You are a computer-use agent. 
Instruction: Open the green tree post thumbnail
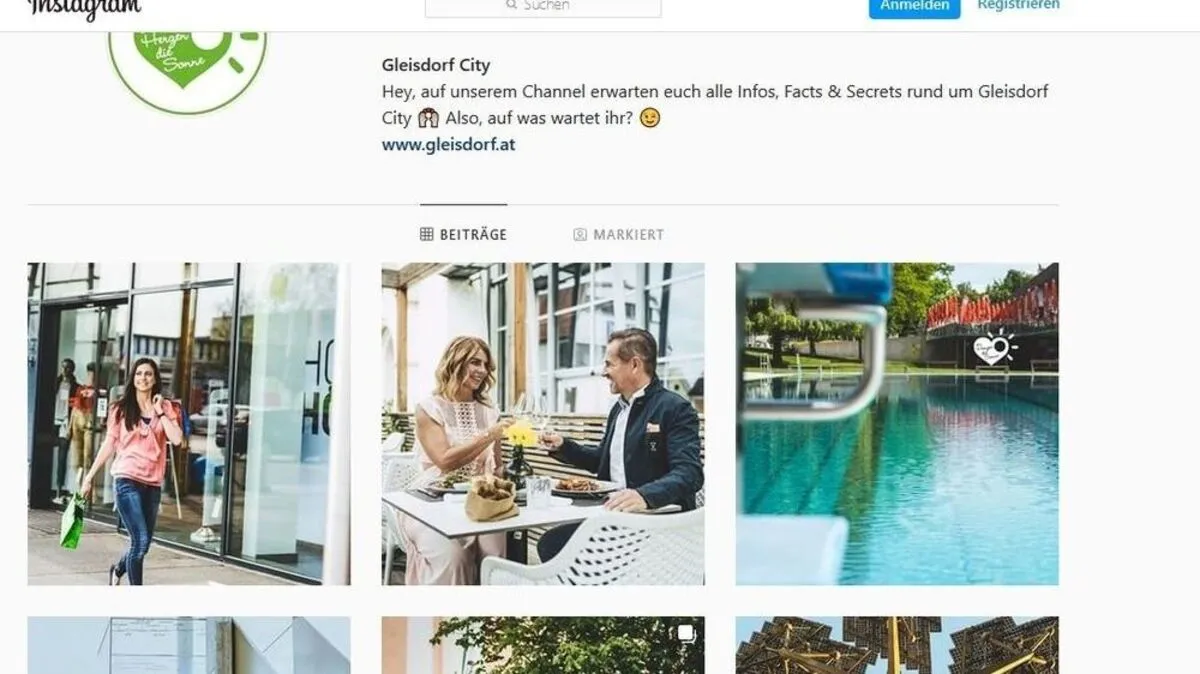click(x=543, y=645)
